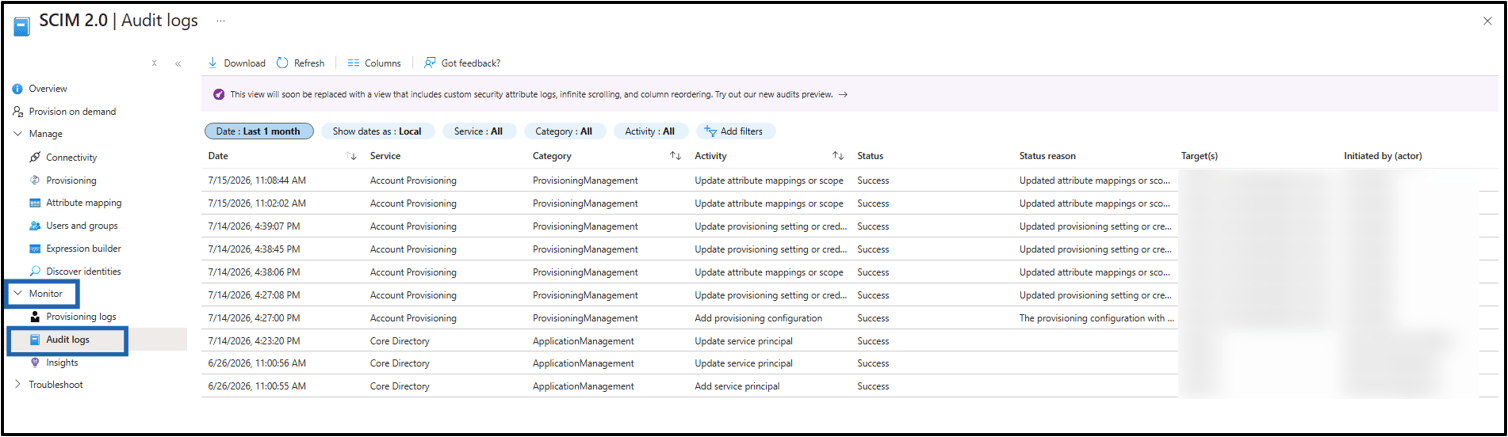1508x437 pixels.
Task: Open the Category: All filter
Action: (564, 131)
